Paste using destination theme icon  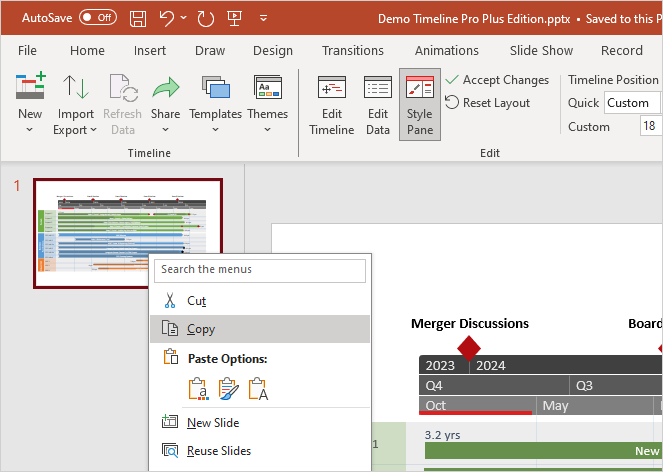[198, 389]
